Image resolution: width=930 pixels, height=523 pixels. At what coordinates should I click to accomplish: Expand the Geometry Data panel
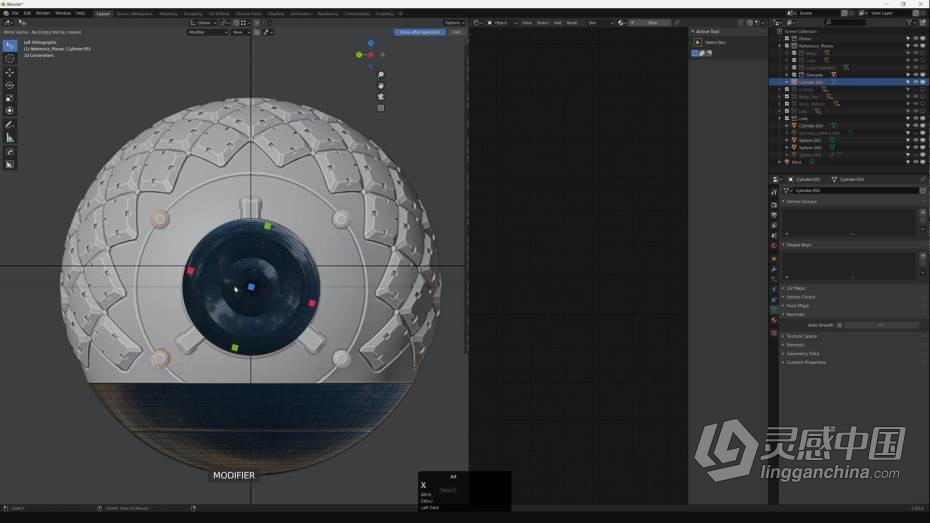(802, 353)
